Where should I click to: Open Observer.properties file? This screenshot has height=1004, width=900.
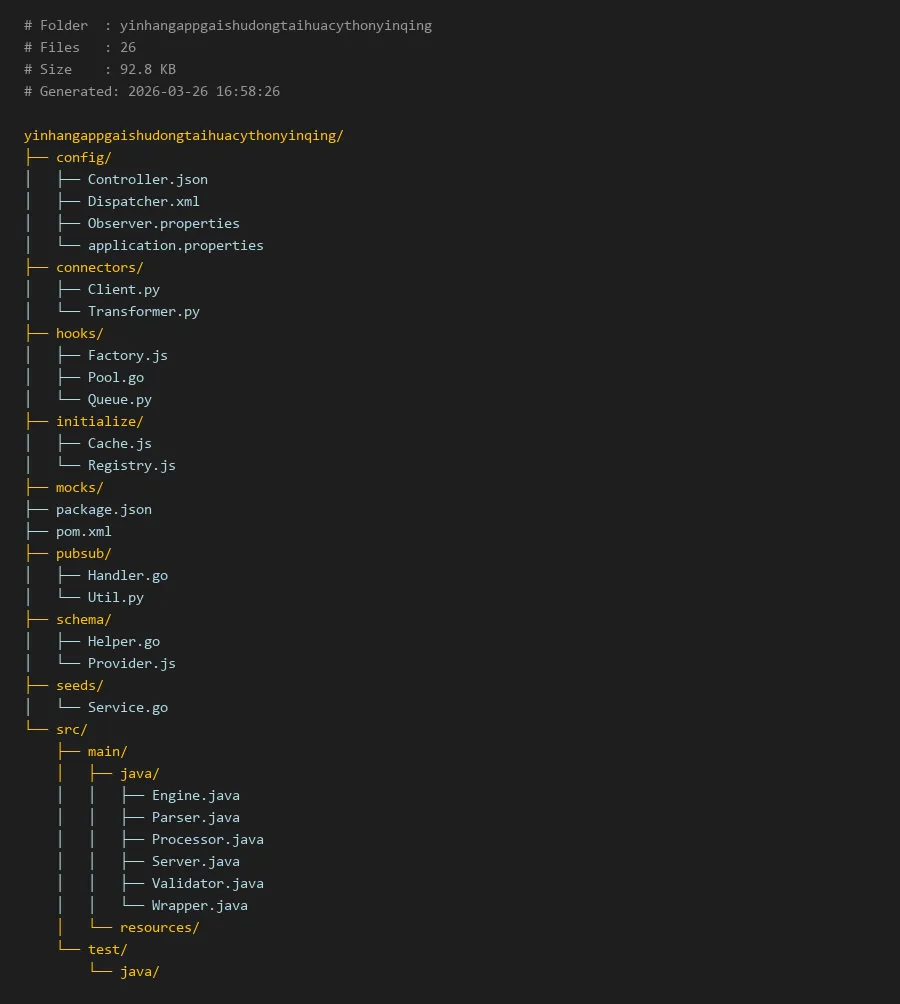click(163, 223)
